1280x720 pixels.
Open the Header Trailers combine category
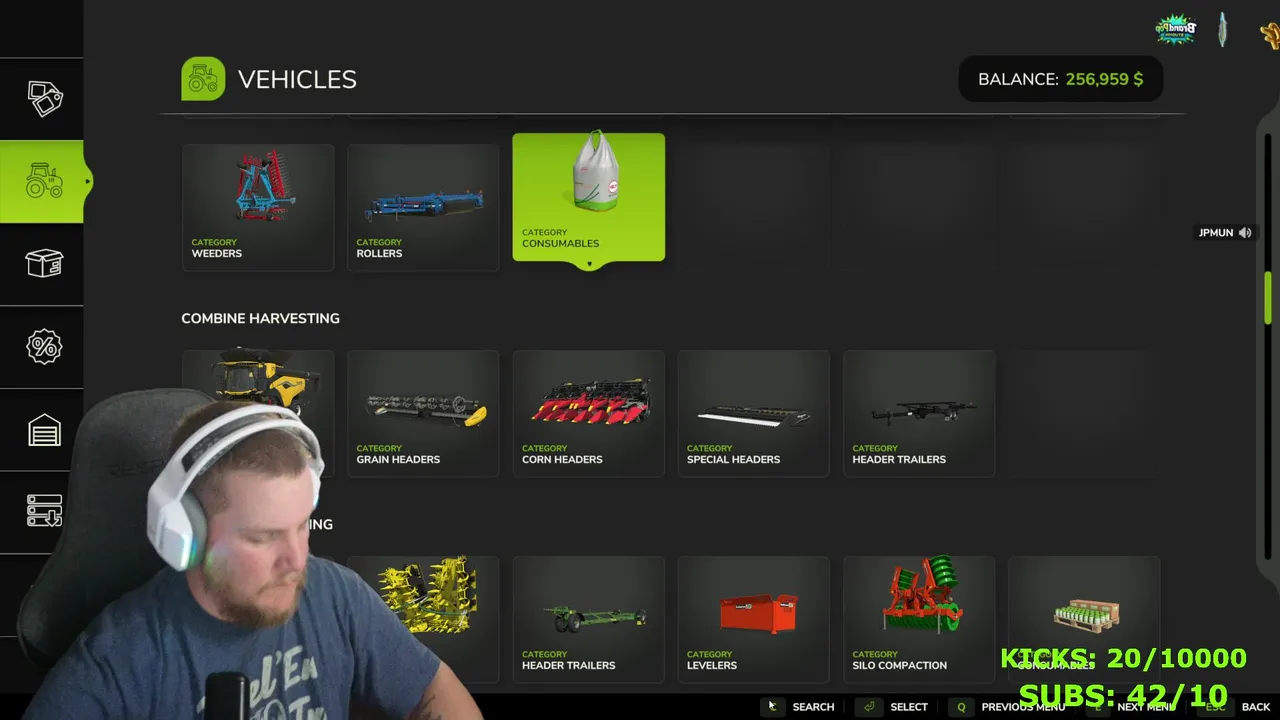[x=919, y=413]
